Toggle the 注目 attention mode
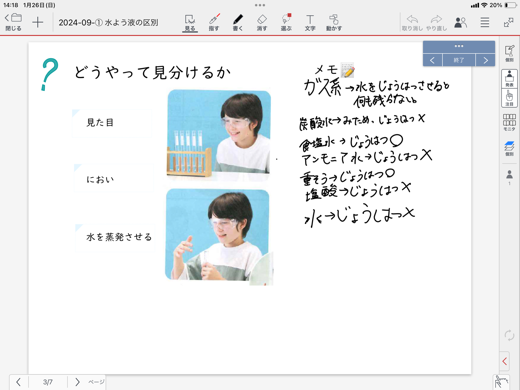The width and height of the screenshot is (520, 390). [509, 98]
